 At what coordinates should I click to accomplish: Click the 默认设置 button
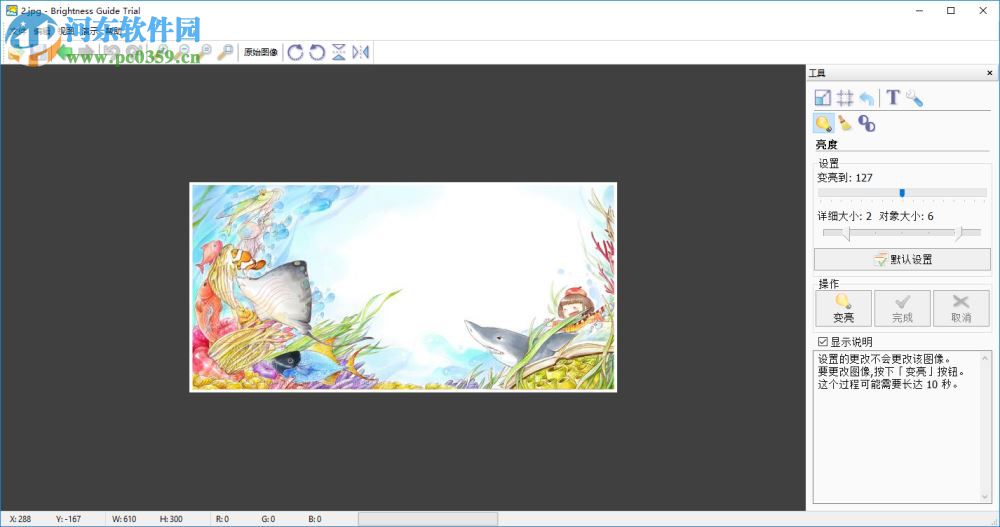click(902, 259)
